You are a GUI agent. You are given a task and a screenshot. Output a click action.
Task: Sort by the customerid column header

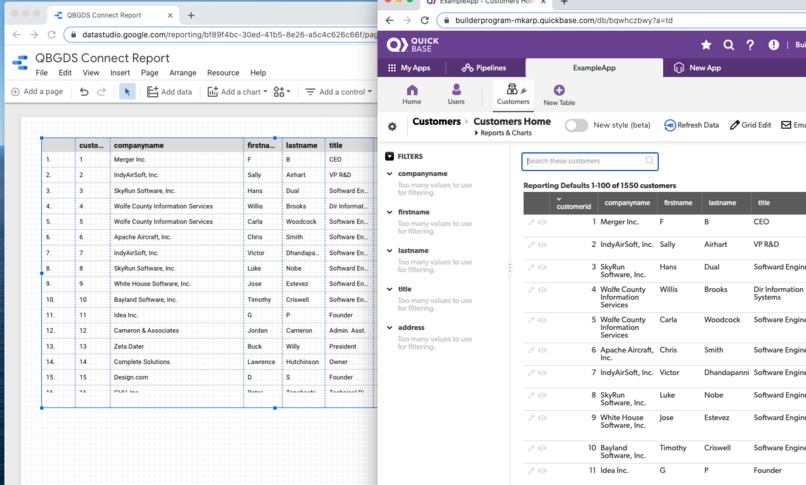pos(573,207)
